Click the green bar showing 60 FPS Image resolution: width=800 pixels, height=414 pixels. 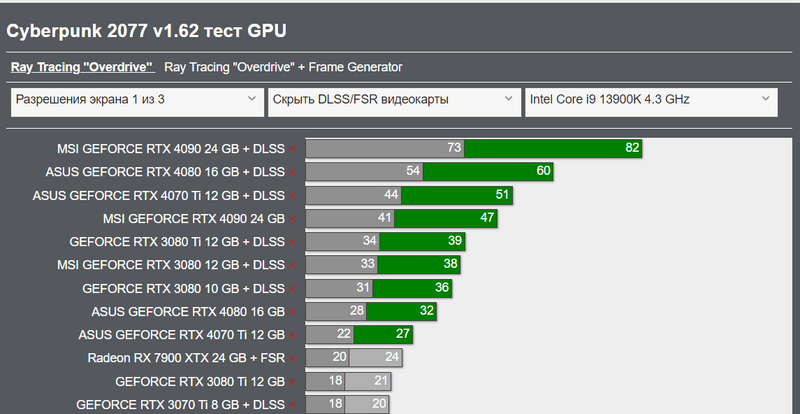pyautogui.click(x=488, y=172)
